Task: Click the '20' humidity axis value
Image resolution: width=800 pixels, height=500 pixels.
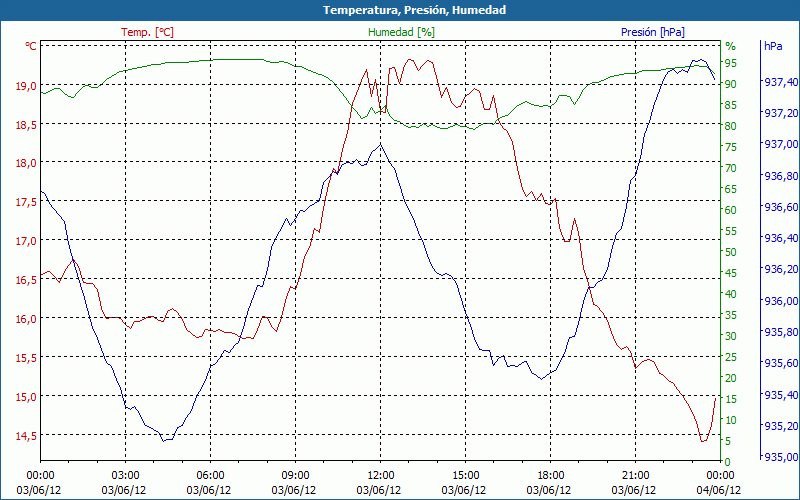Action: tap(731, 378)
